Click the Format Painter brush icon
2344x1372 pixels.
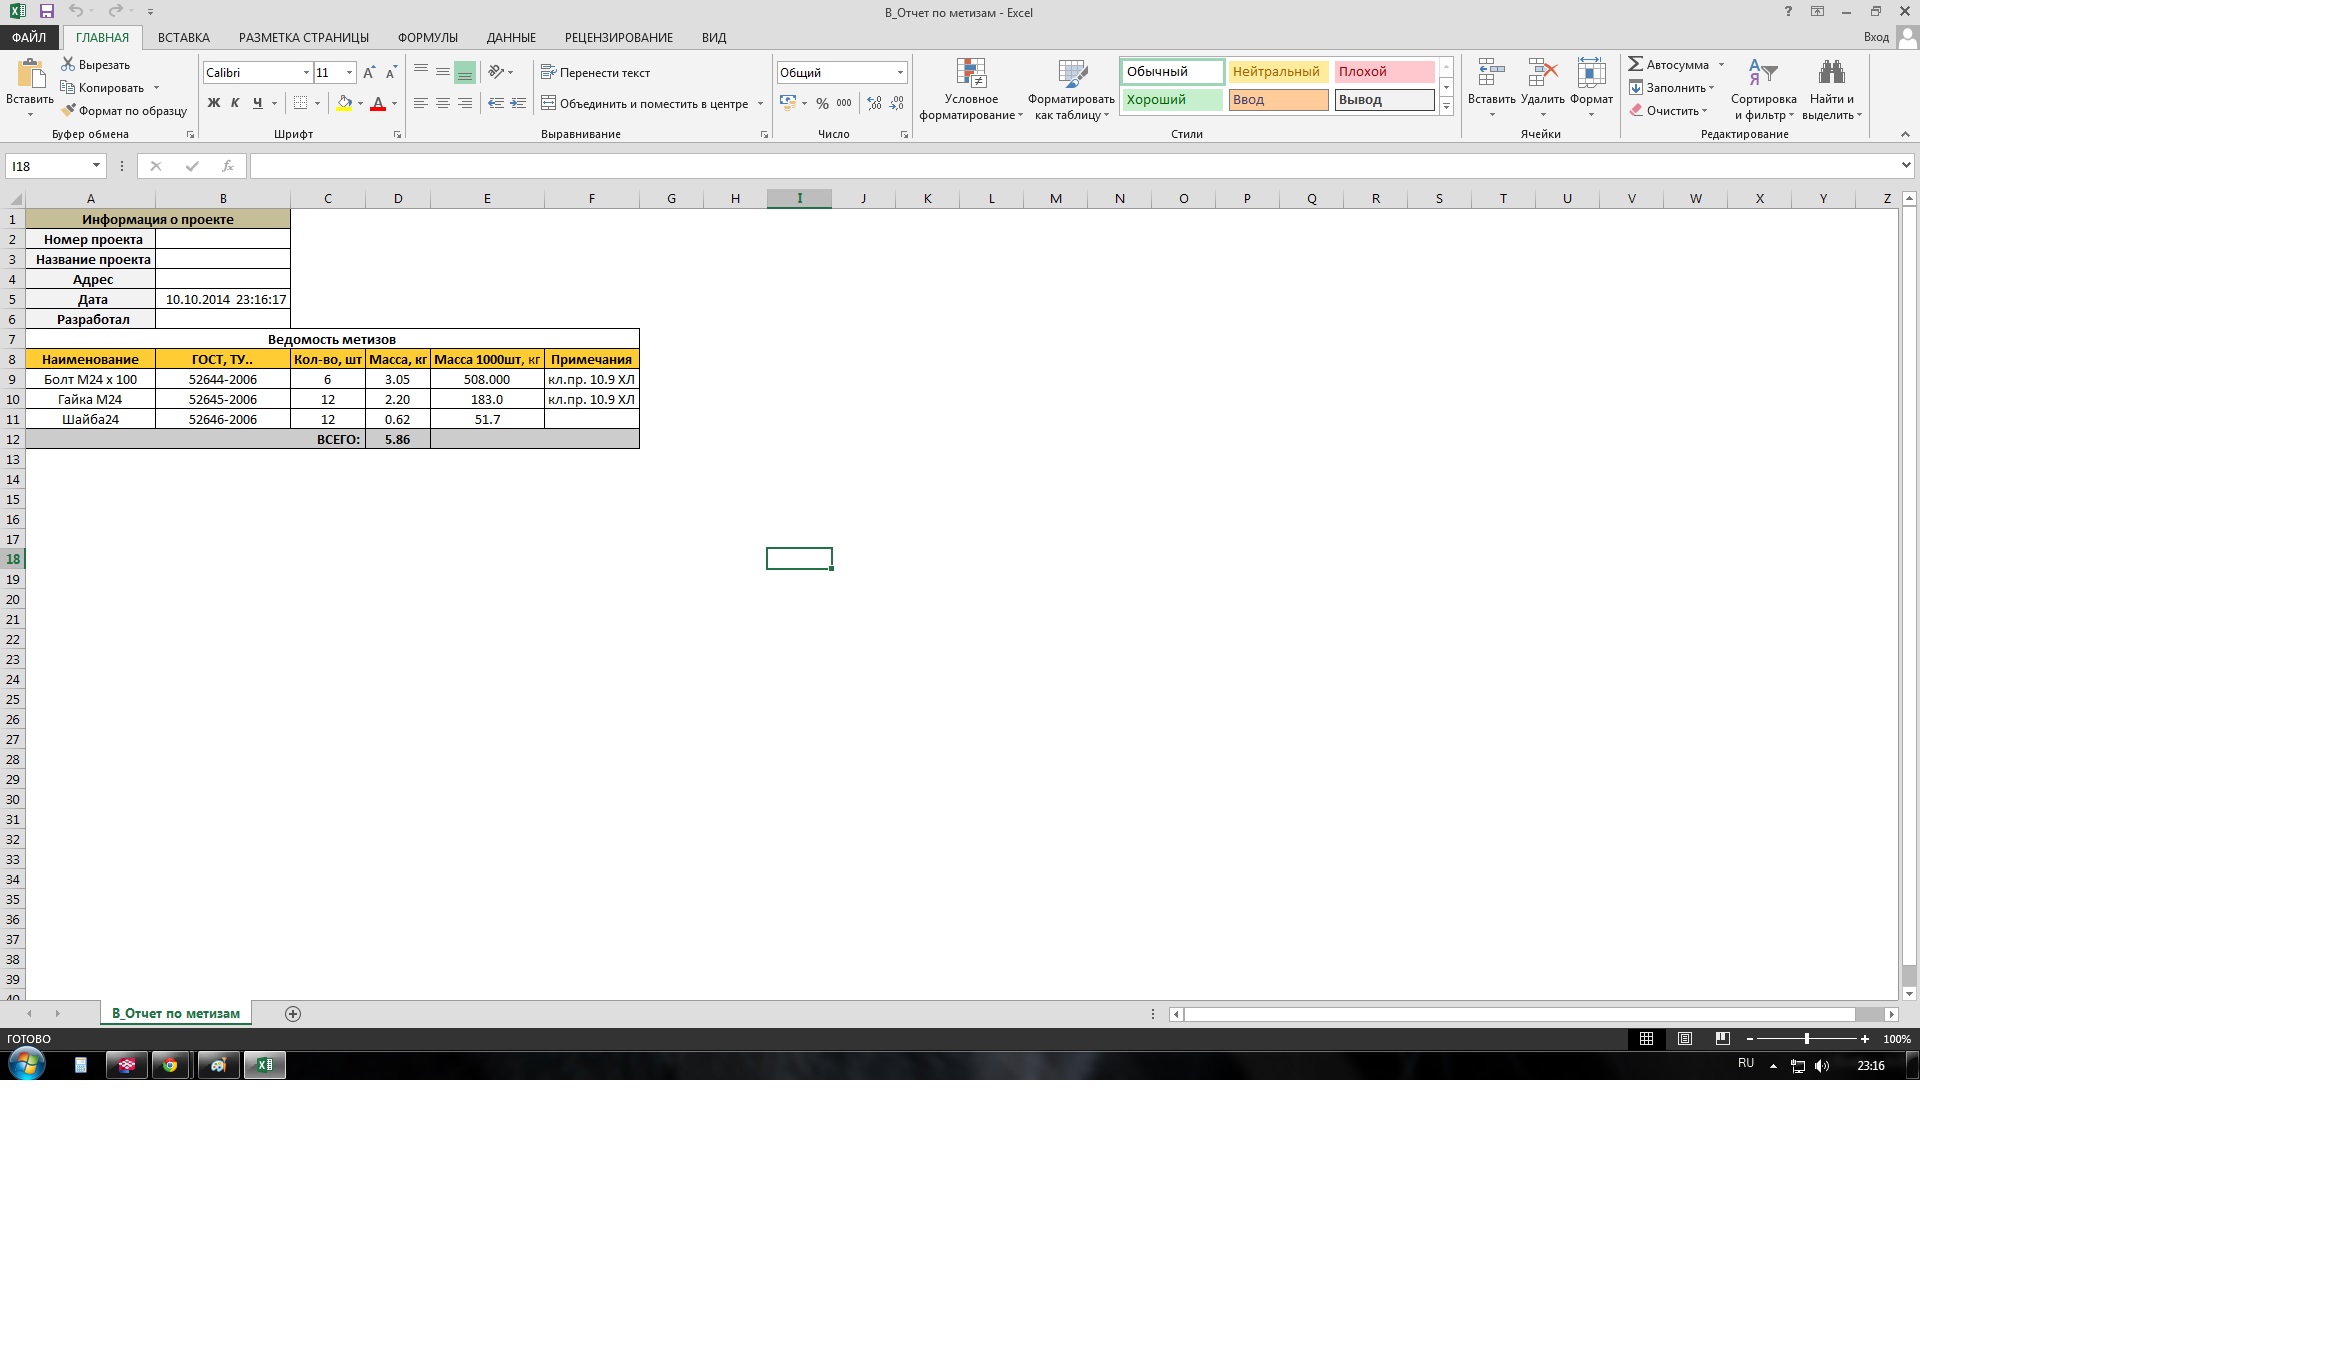[x=68, y=111]
